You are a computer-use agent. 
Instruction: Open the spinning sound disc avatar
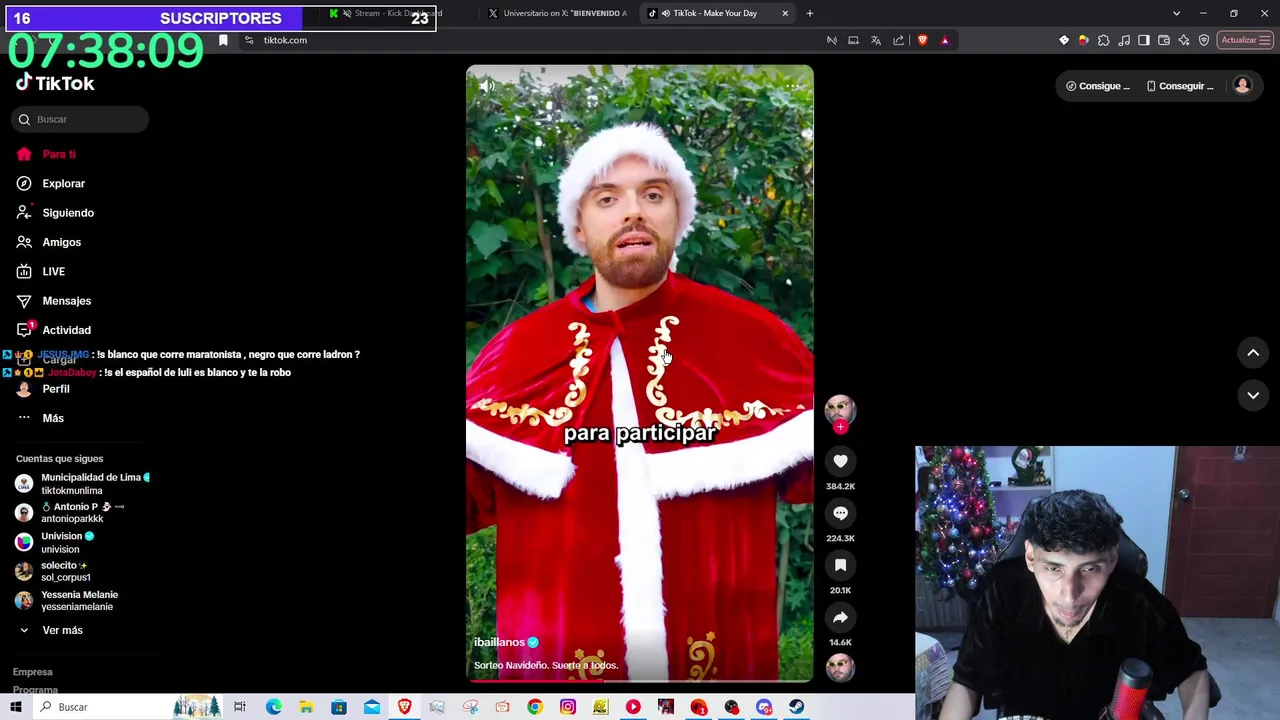(840, 667)
